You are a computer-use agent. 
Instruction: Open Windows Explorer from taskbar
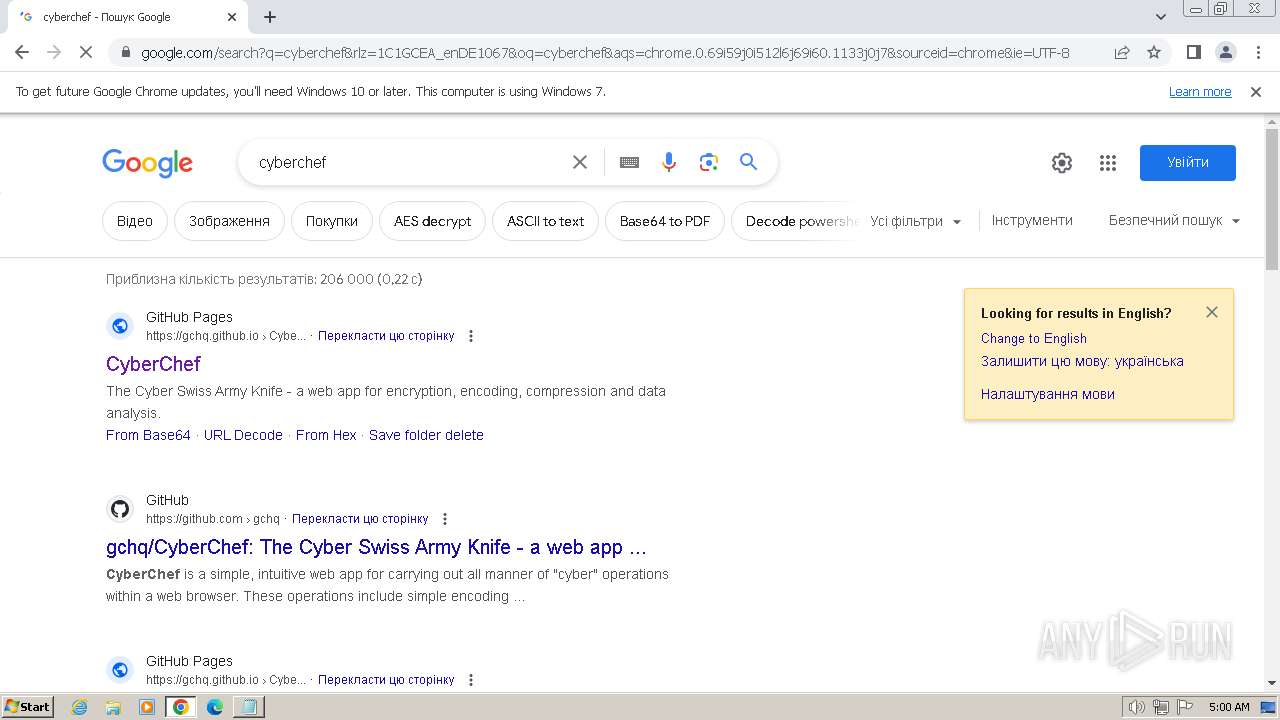click(x=113, y=707)
